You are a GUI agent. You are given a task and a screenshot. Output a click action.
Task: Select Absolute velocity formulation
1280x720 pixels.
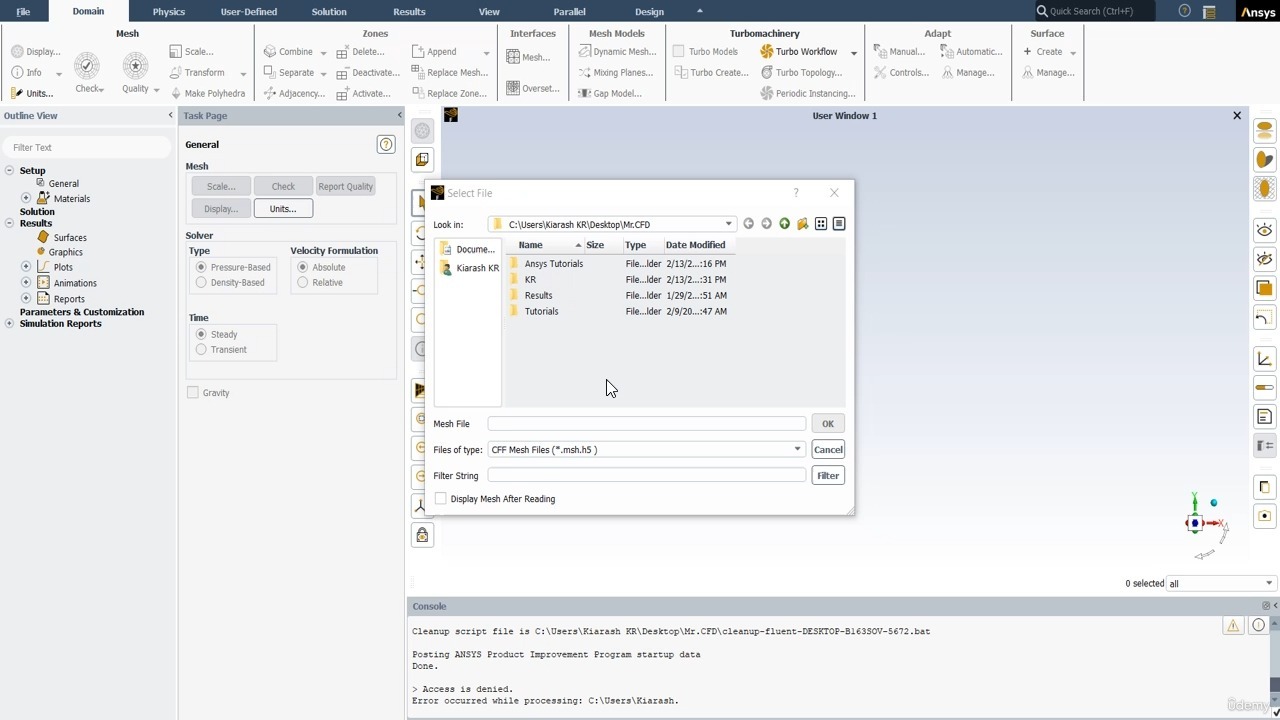click(x=302, y=267)
